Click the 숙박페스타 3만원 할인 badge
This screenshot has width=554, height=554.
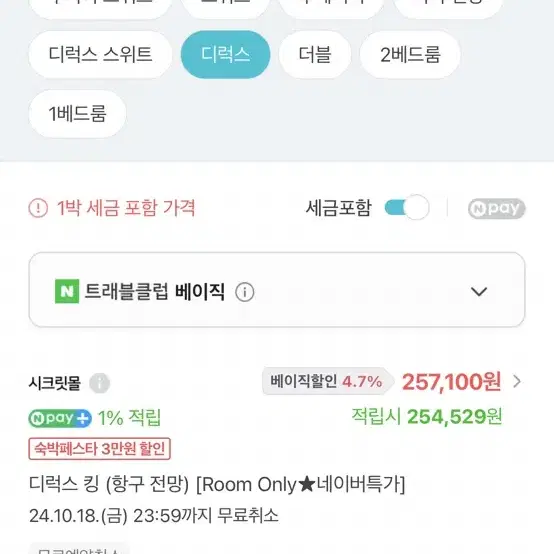click(x=100, y=449)
